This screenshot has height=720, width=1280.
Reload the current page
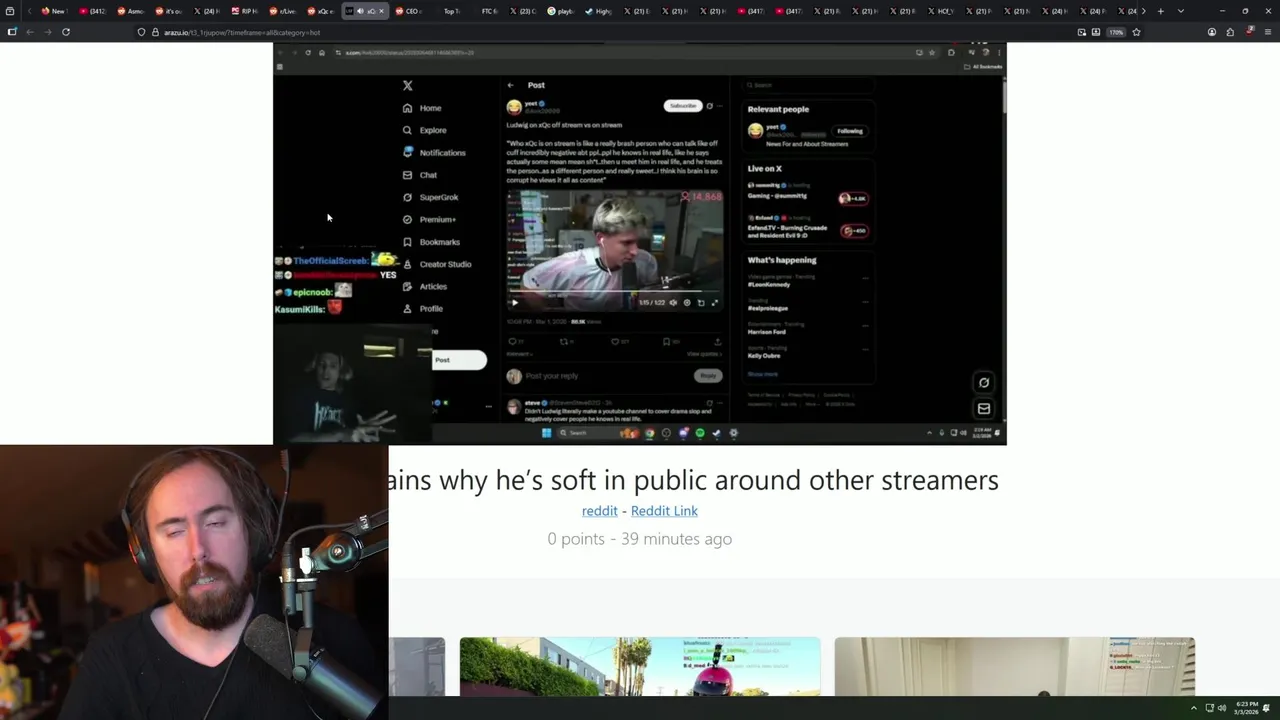coord(66,32)
